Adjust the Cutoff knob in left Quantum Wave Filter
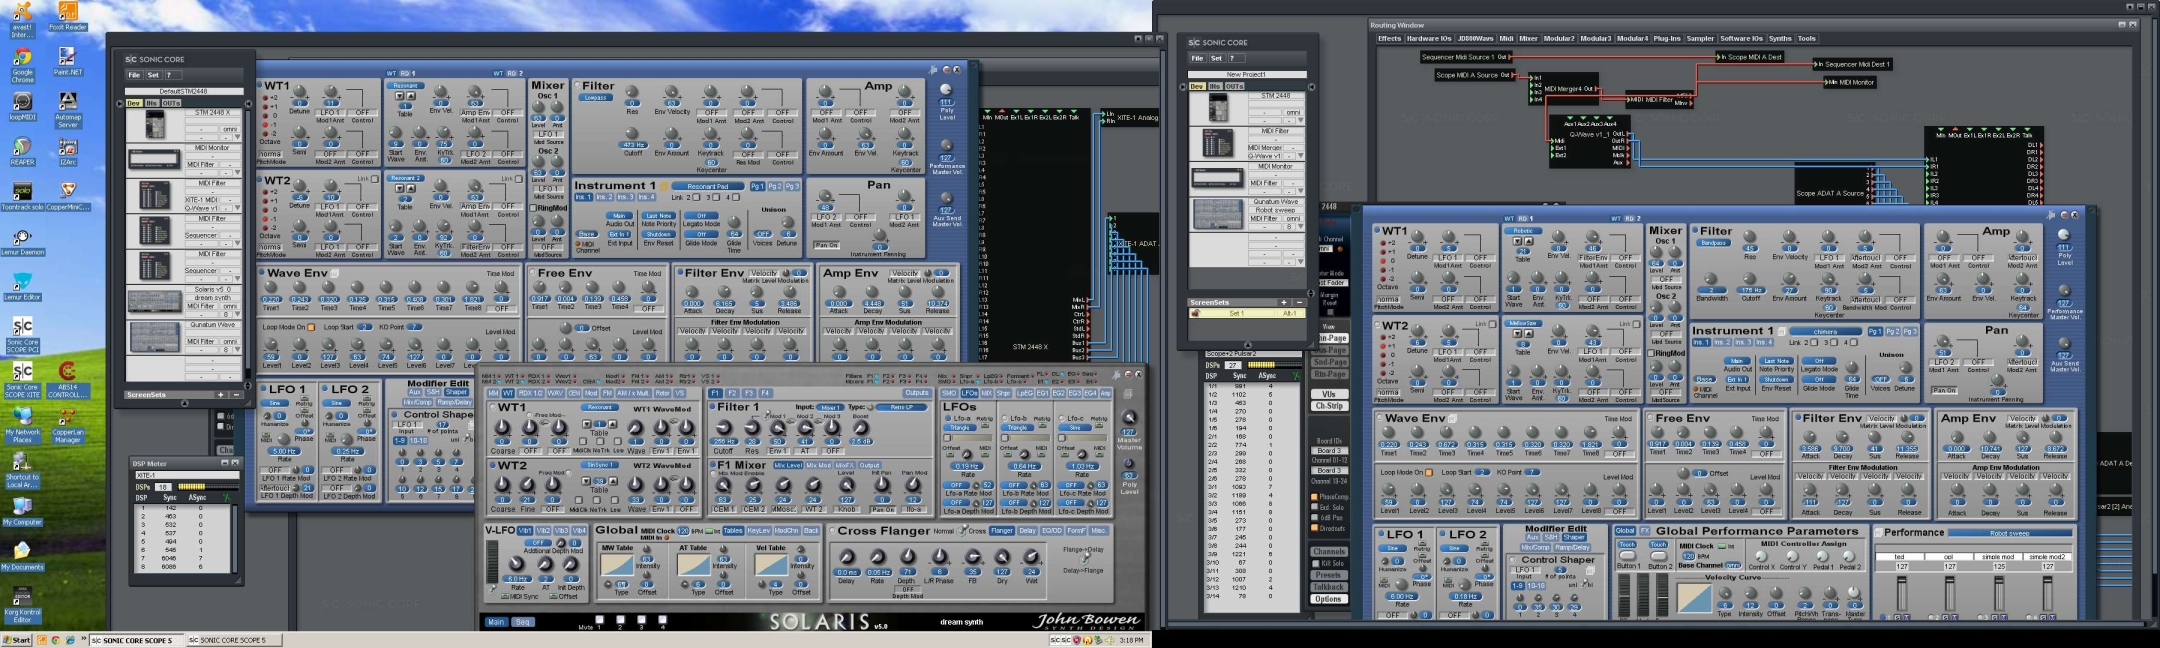This screenshot has height=648, width=2160. (634, 133)
